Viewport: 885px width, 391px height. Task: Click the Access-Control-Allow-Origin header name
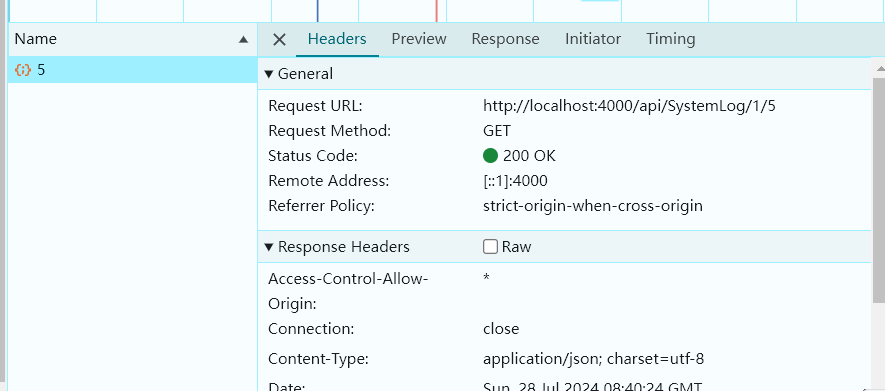tap(349, 291)
